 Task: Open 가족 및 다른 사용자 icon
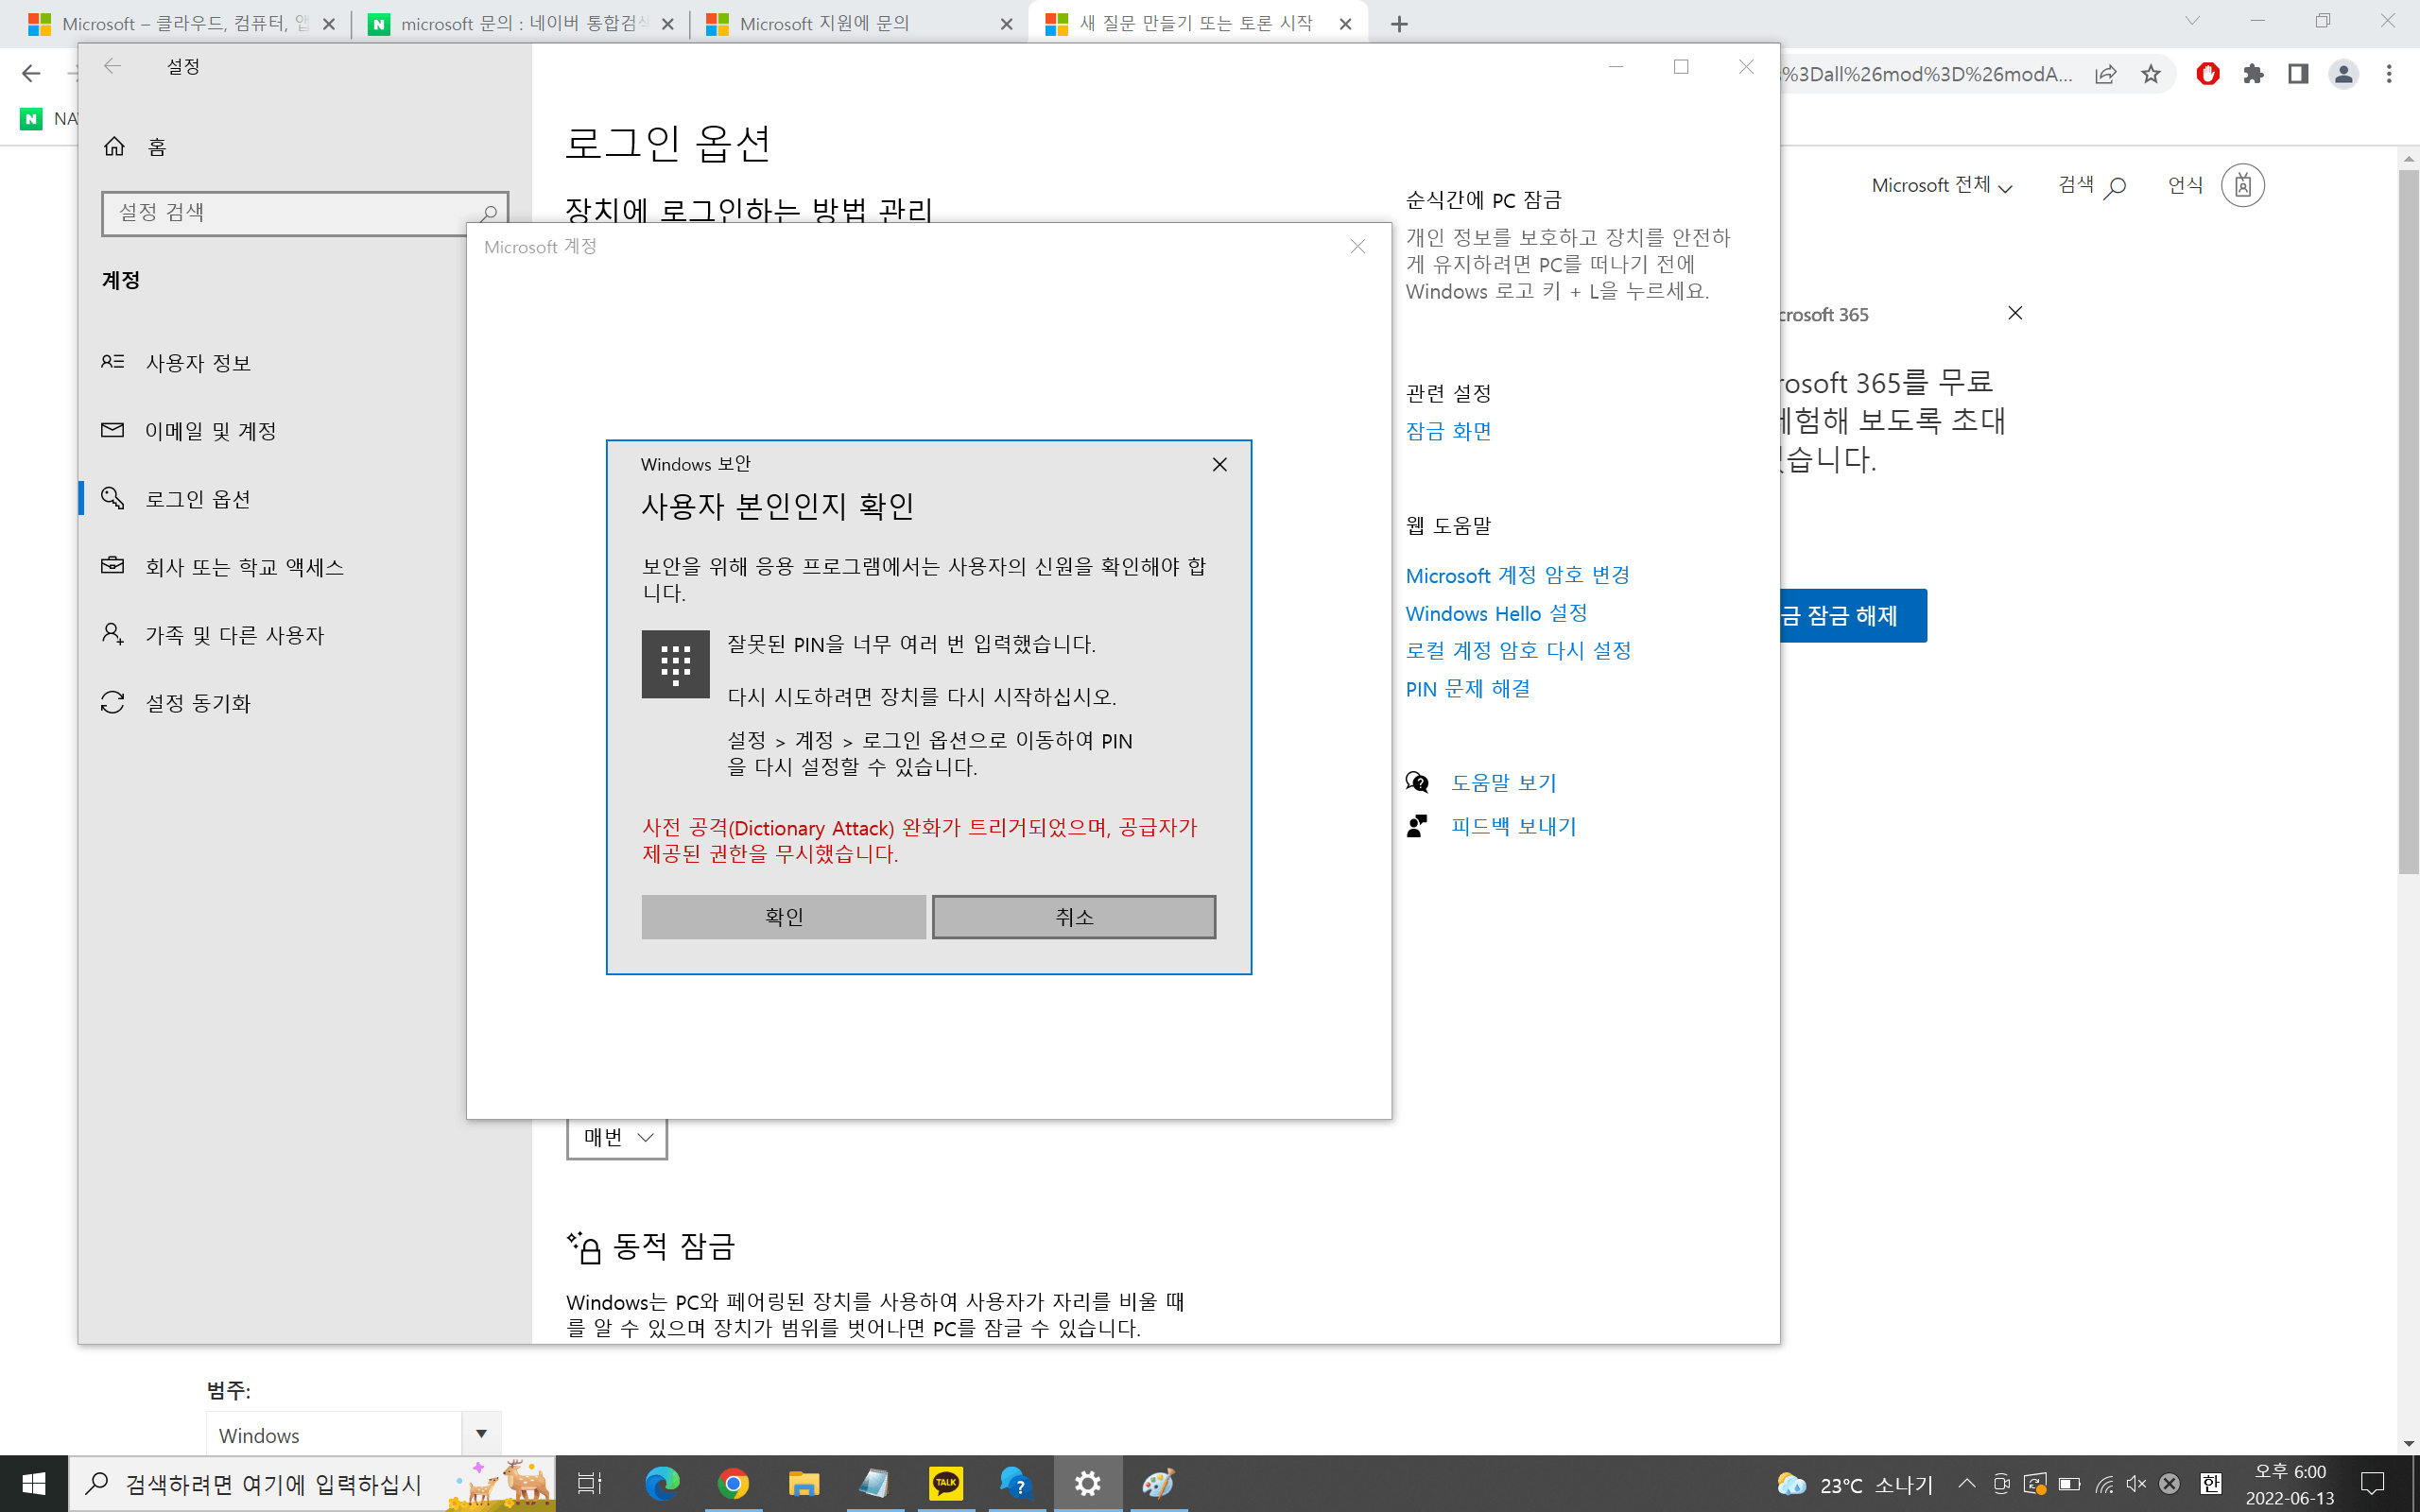click(x=112, y=633)
